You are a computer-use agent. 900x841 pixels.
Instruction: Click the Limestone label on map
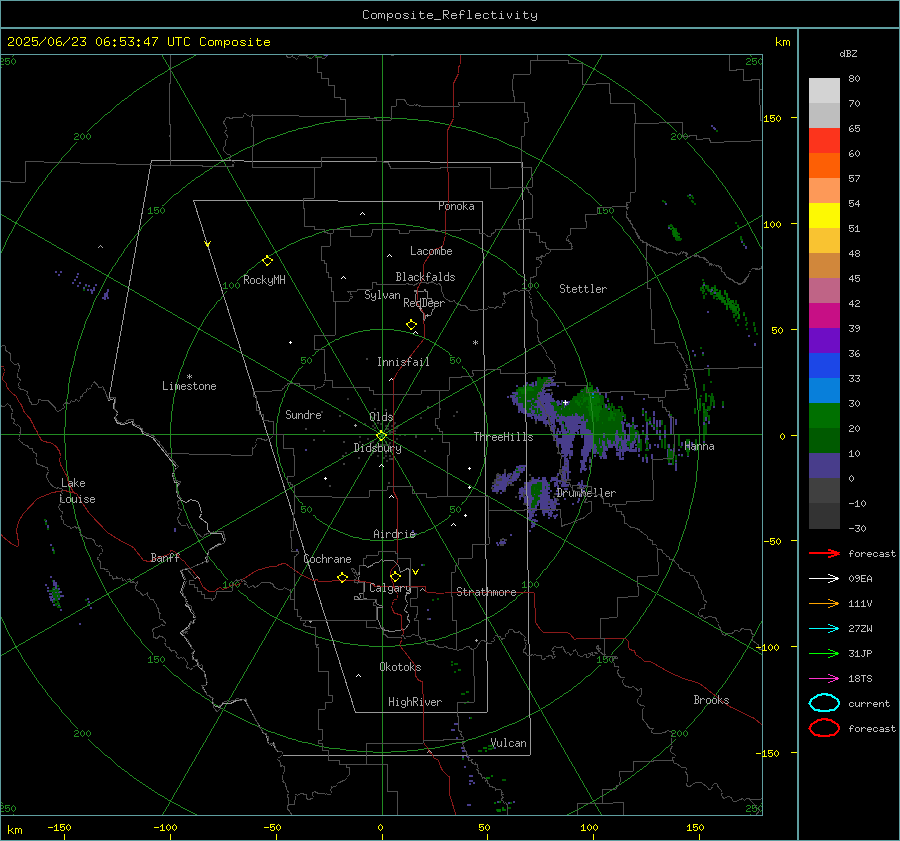[189, 386]
